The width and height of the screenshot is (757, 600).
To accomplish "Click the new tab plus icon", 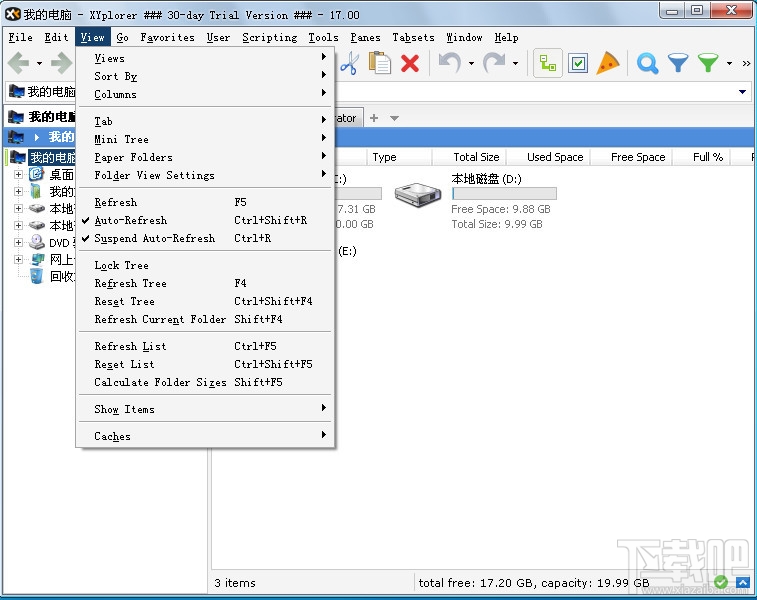I will (374, 118).
